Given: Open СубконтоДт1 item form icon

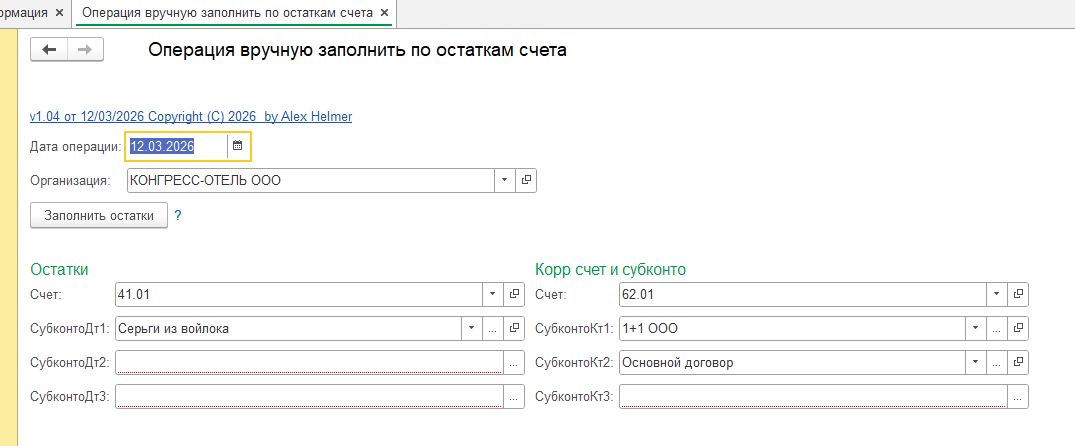Looking at the screenshot, I should [515, 328].
